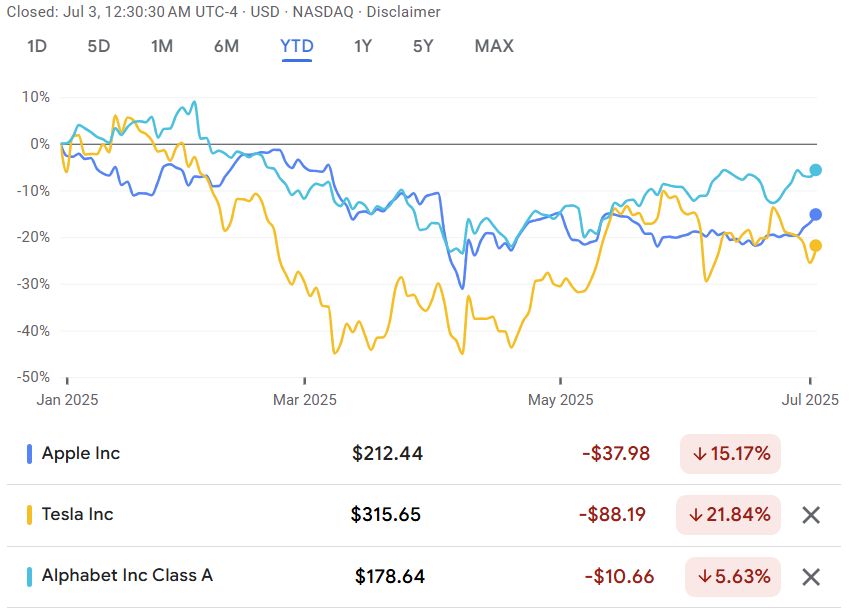Image resolution: width=856 pixels, height=613 pixels.
Task: Click the -40% y-axis label
Action: [33, 331]
